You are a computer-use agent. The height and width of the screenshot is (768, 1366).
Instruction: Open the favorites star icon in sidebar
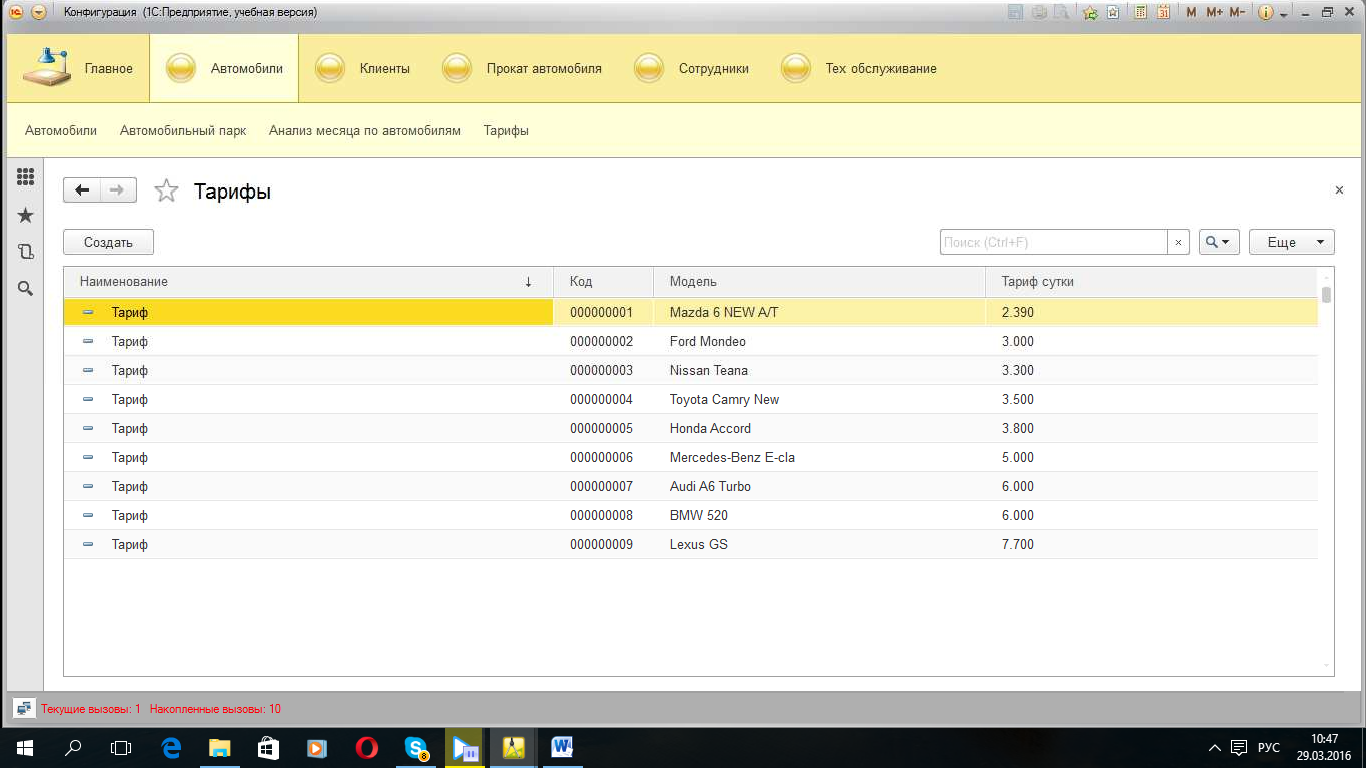point(26,215)
